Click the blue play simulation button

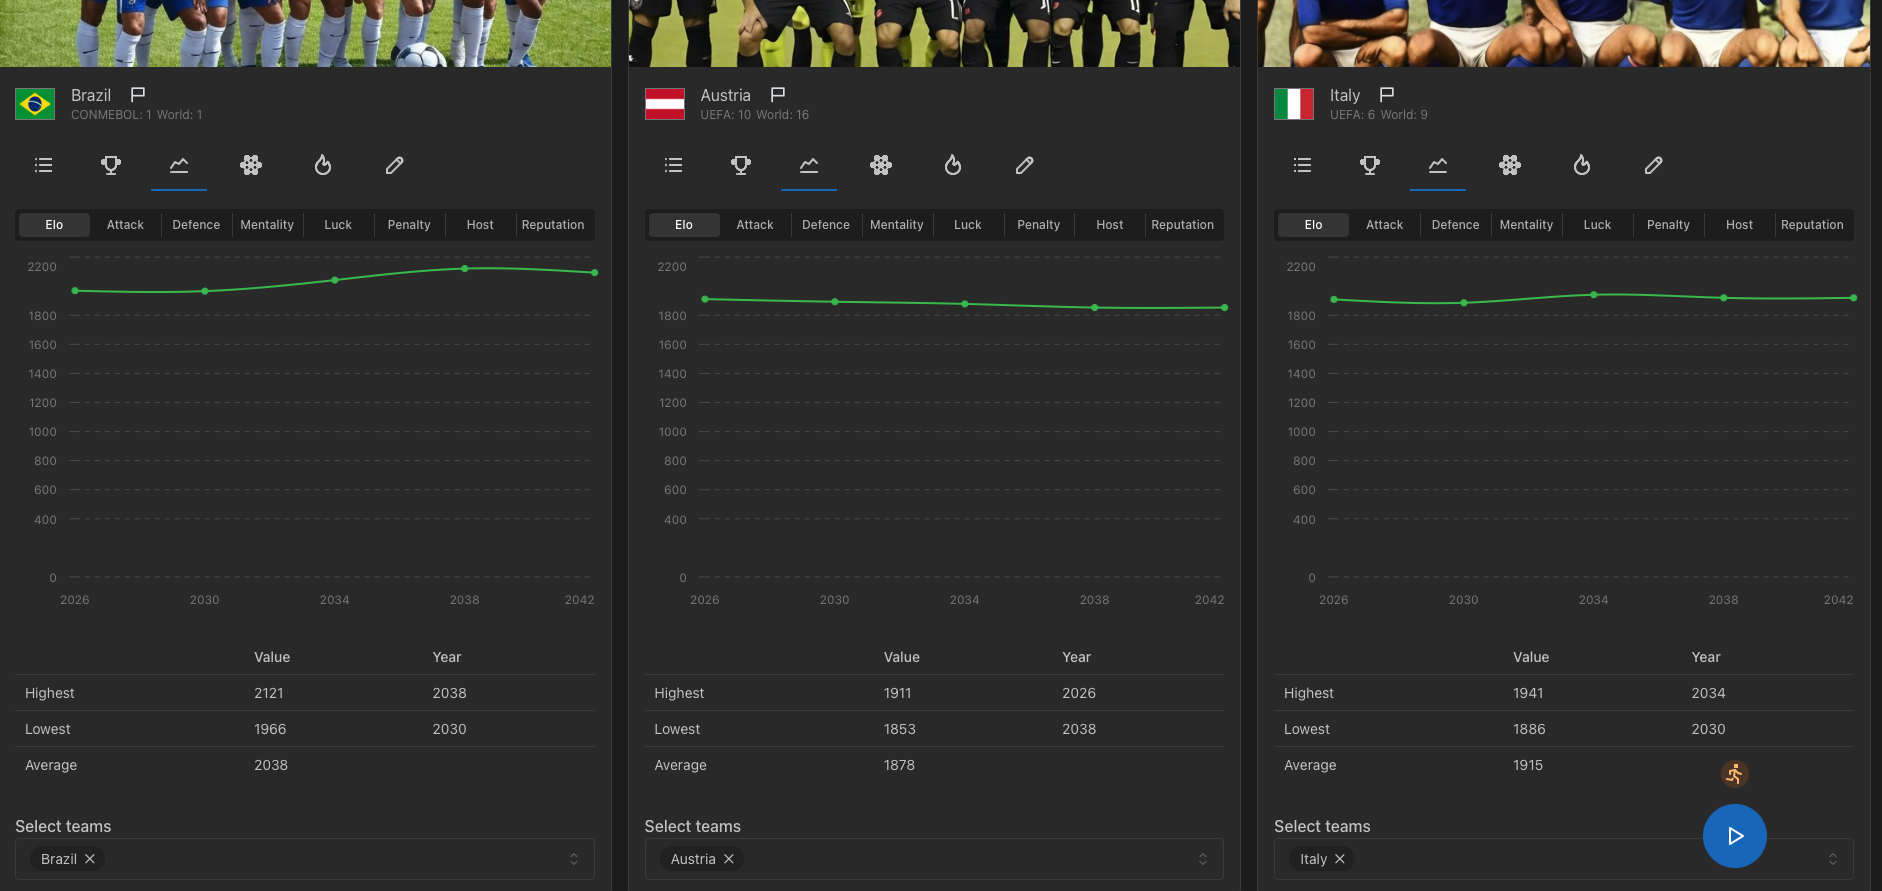coord(1735,836)
